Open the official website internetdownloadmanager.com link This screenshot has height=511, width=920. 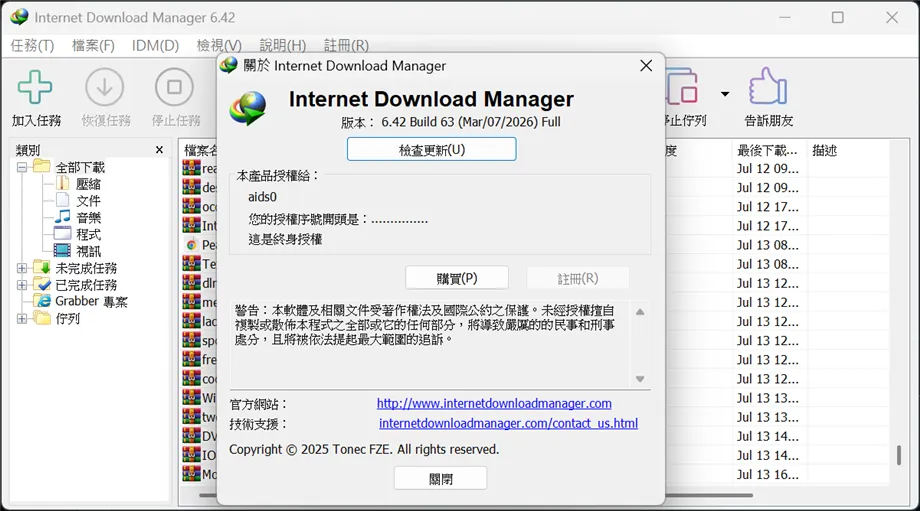click(494, 404)
